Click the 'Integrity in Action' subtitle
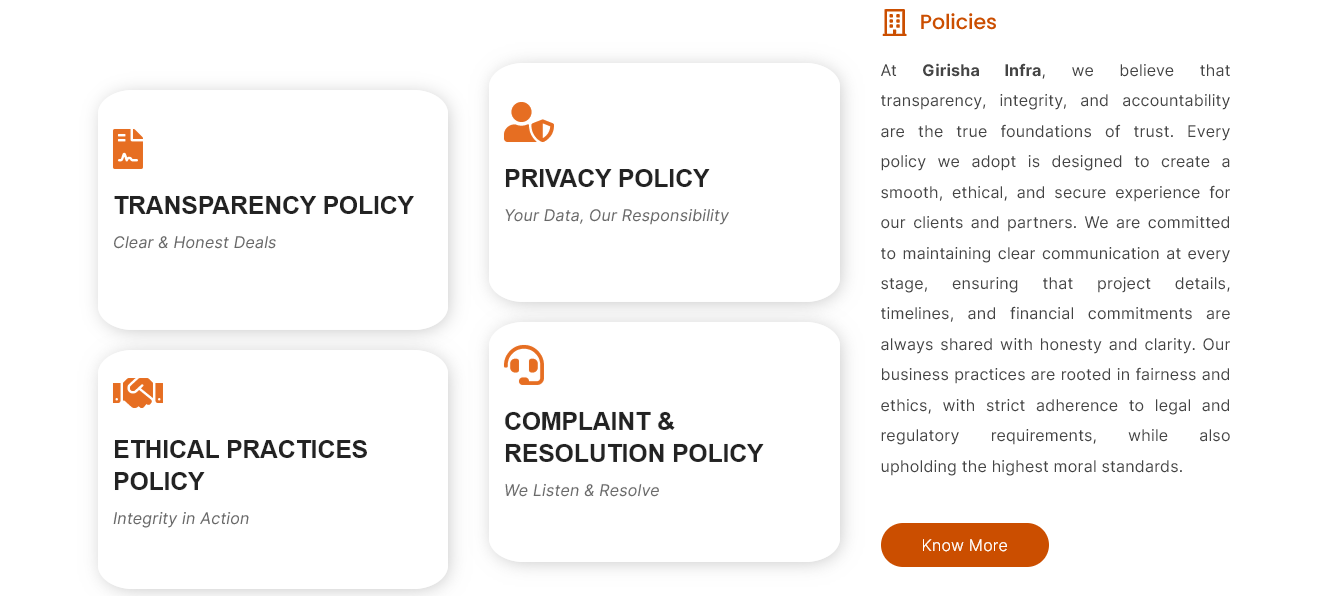Screen dimensions: 1338x596 tap(181, 519)
